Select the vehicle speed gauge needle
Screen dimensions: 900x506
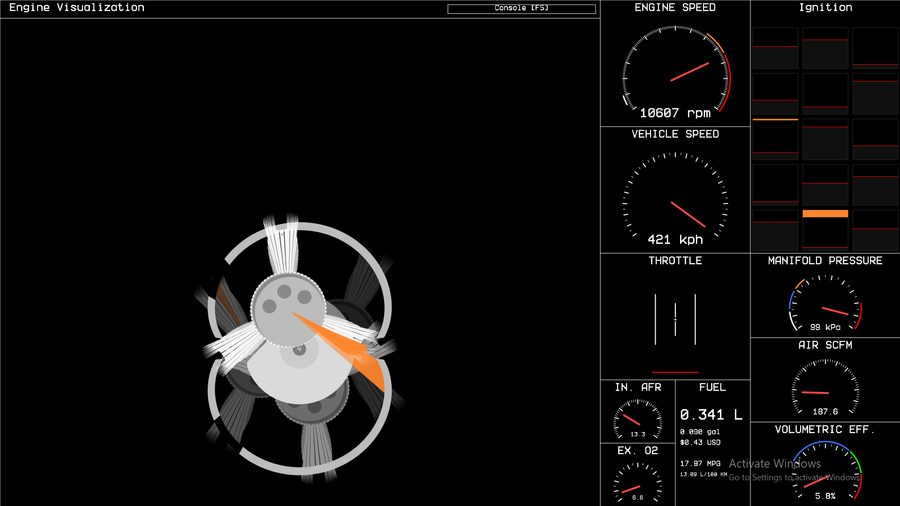click(688, 214)
